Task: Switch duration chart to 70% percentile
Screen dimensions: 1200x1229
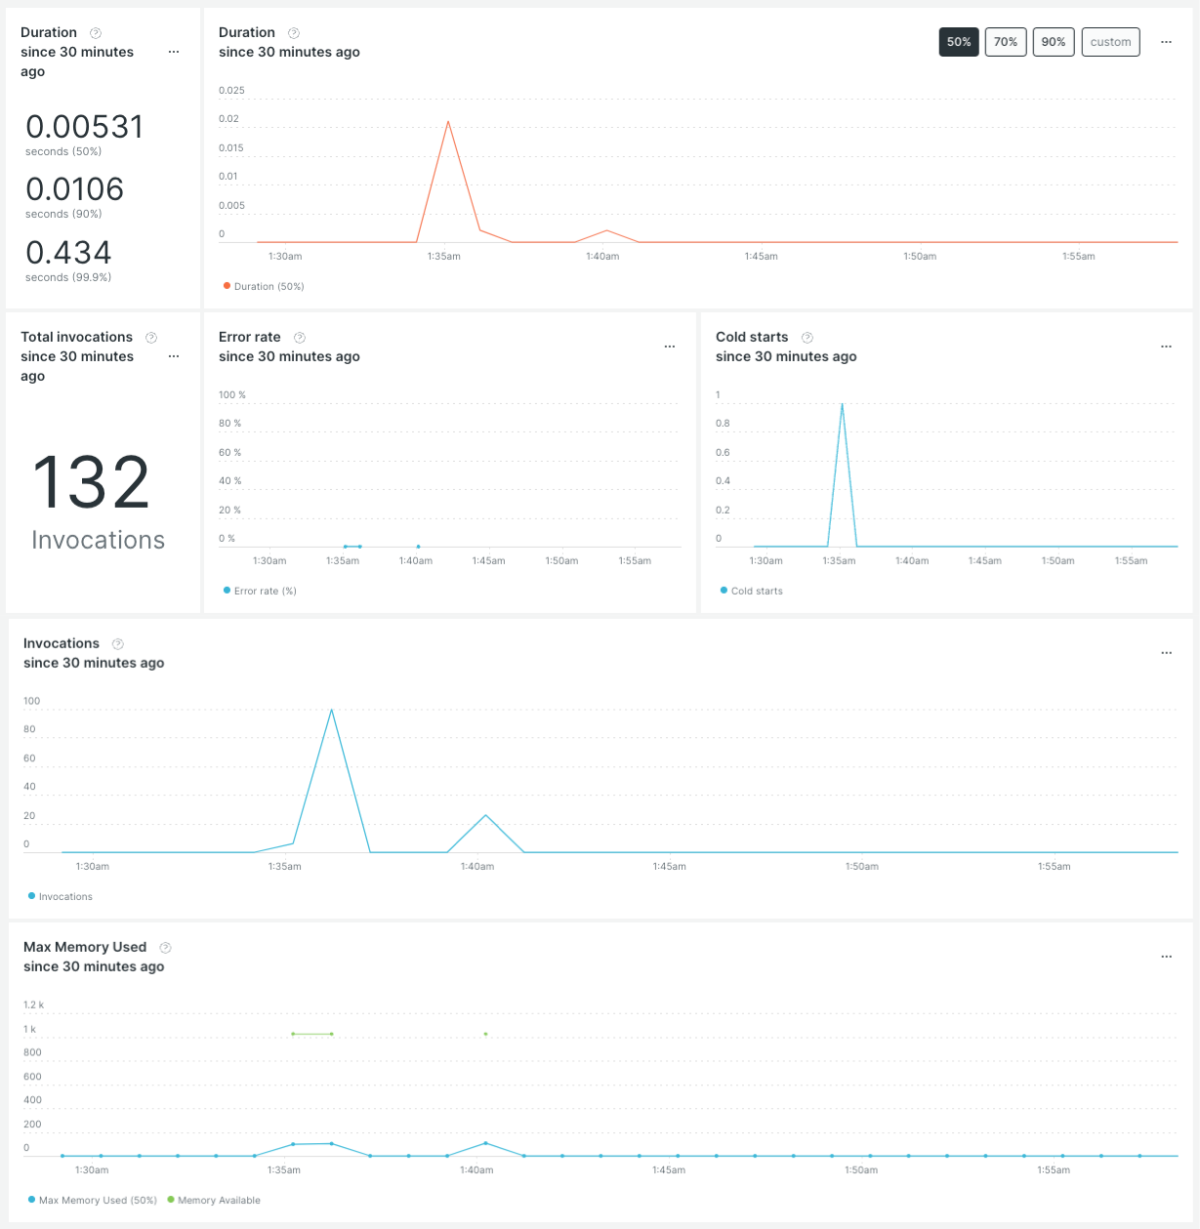Action: 1005,42
